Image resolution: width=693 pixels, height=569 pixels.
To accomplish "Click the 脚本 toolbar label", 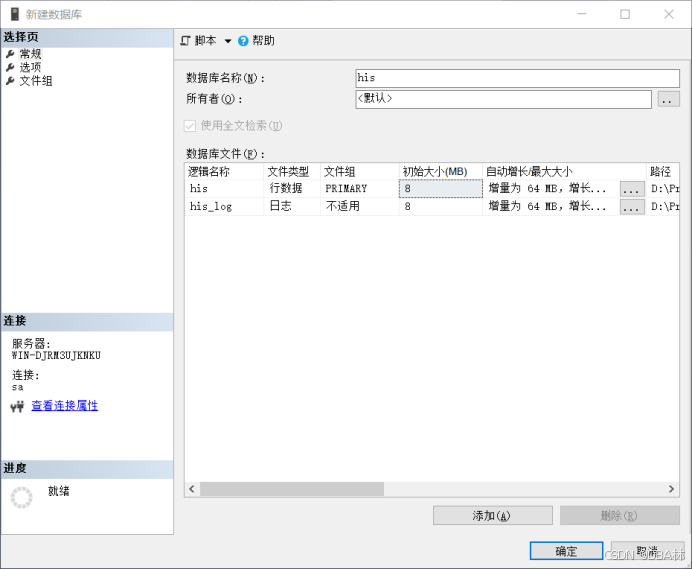I will coord(206,41).
